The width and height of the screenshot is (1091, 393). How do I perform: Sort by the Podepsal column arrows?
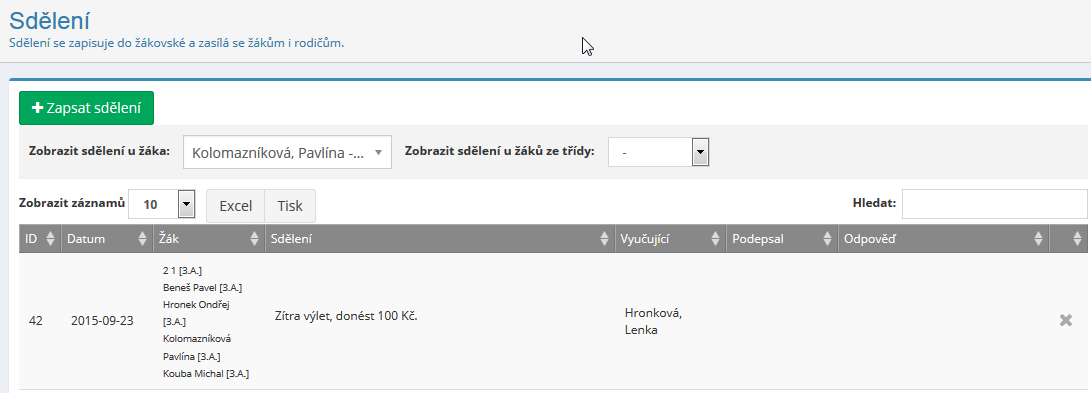827,239
